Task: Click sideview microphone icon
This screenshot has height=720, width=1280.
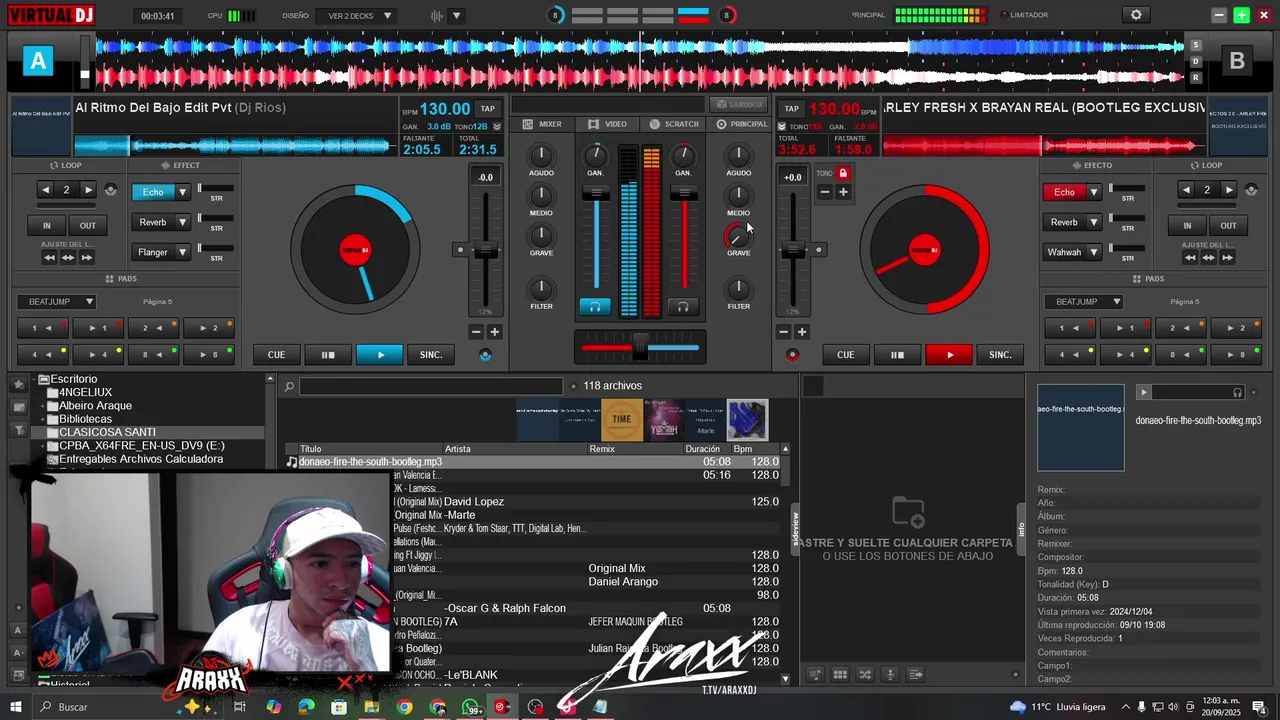Action: (890, 675)
